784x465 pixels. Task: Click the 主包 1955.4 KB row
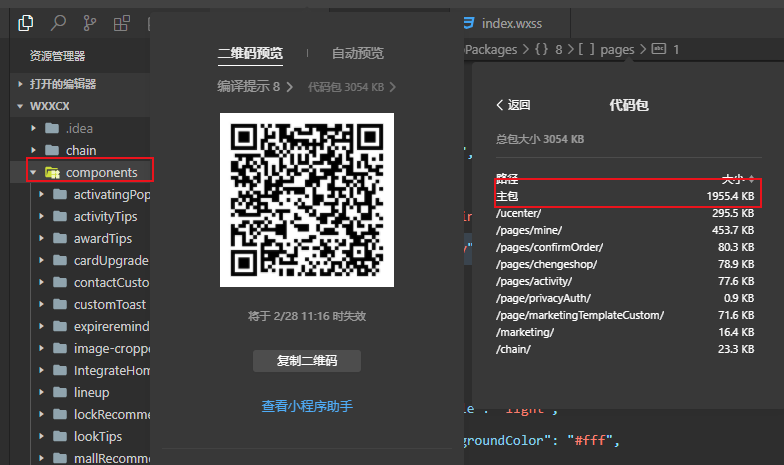[625, 196]
